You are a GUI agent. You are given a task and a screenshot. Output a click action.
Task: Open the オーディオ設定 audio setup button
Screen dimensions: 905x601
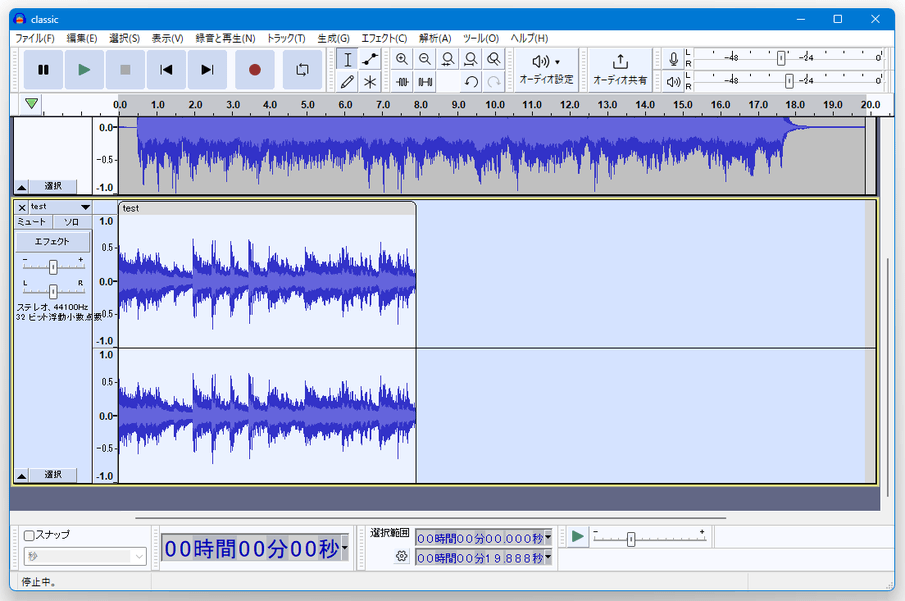(x=546, y=70)
